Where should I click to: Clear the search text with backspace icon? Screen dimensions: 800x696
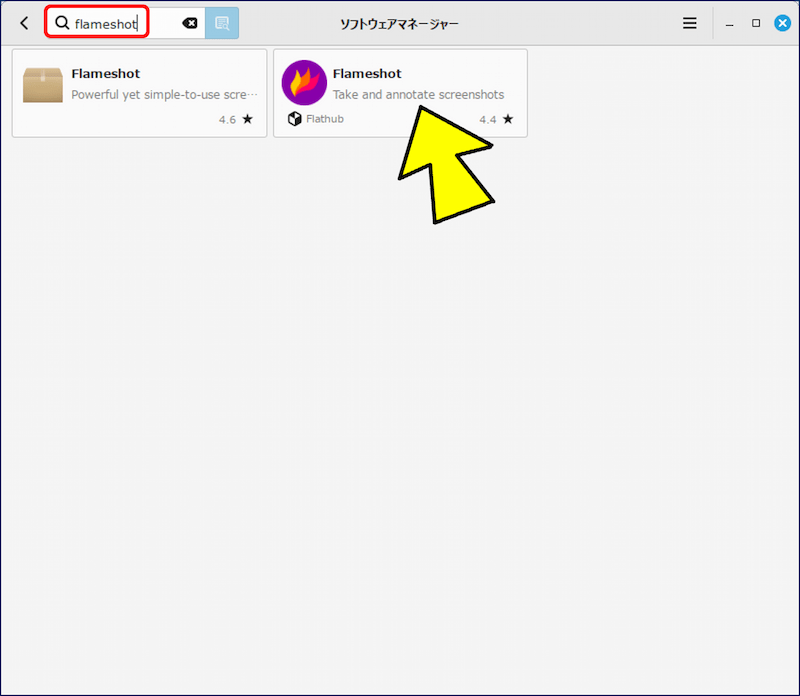click(189, 23)
